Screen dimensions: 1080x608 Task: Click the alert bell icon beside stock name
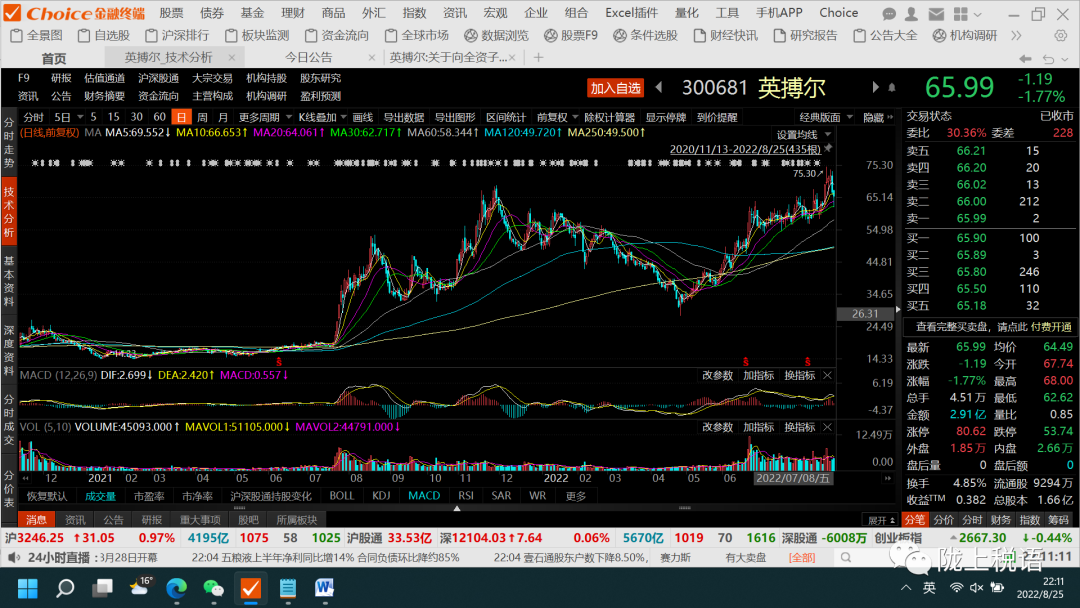pos(892,87)
